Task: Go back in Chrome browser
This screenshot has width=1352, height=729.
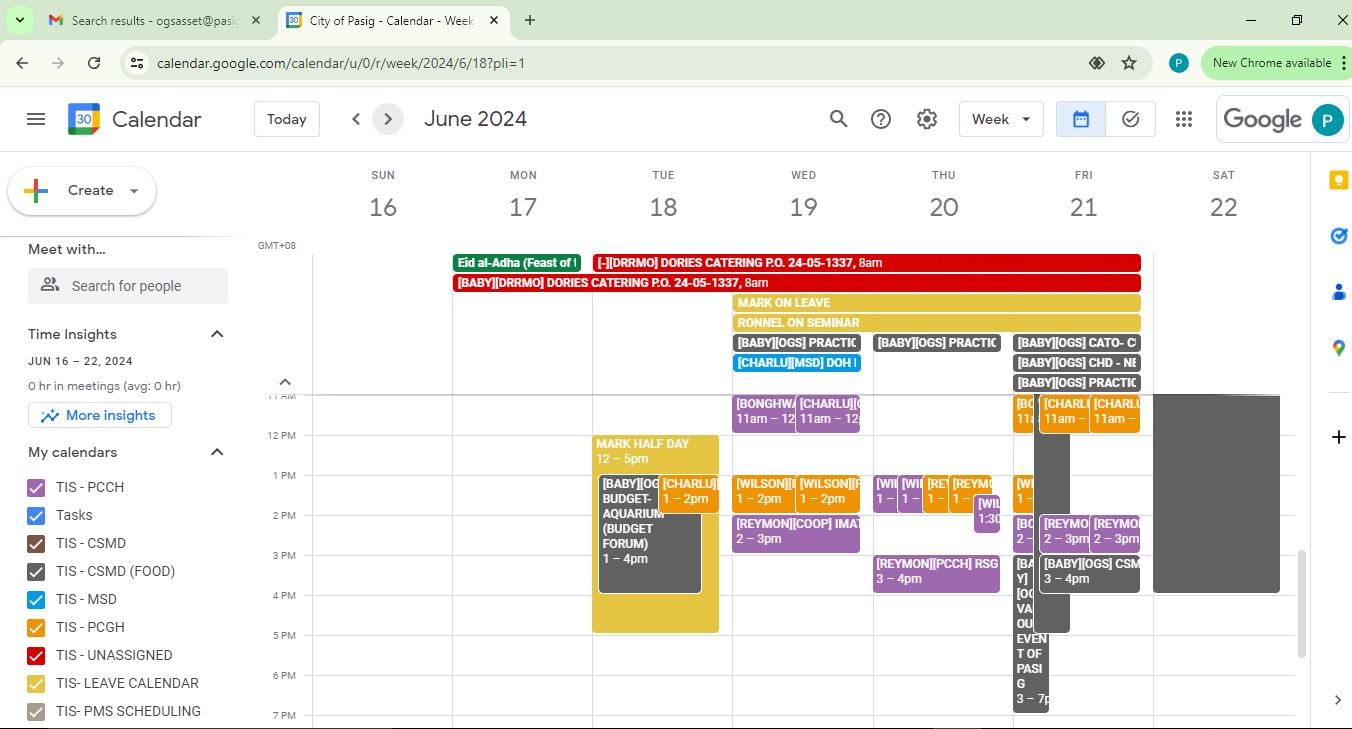Action: point(22,63)
